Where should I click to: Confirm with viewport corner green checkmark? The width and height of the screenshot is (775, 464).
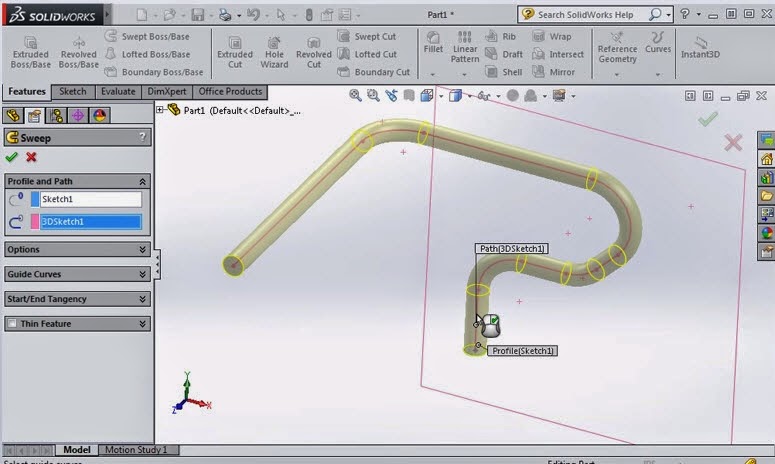pyautogui.click(x=708, y=119)
